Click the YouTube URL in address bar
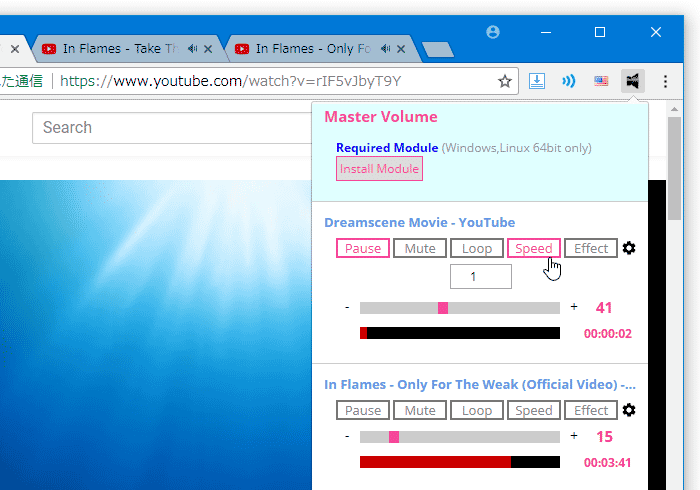 230,81
